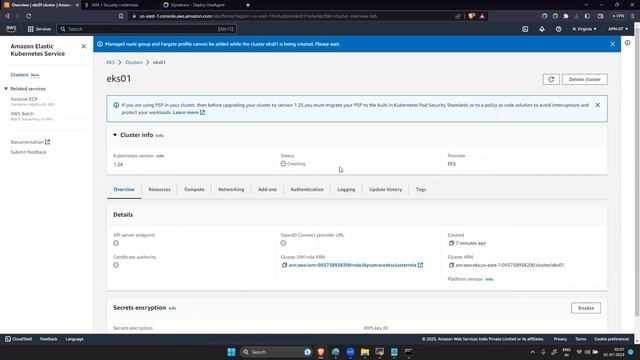Viewport: 640px width, 360px height.
Task: Copy the Cluster ARN value
Action: (x=451, y=265)
